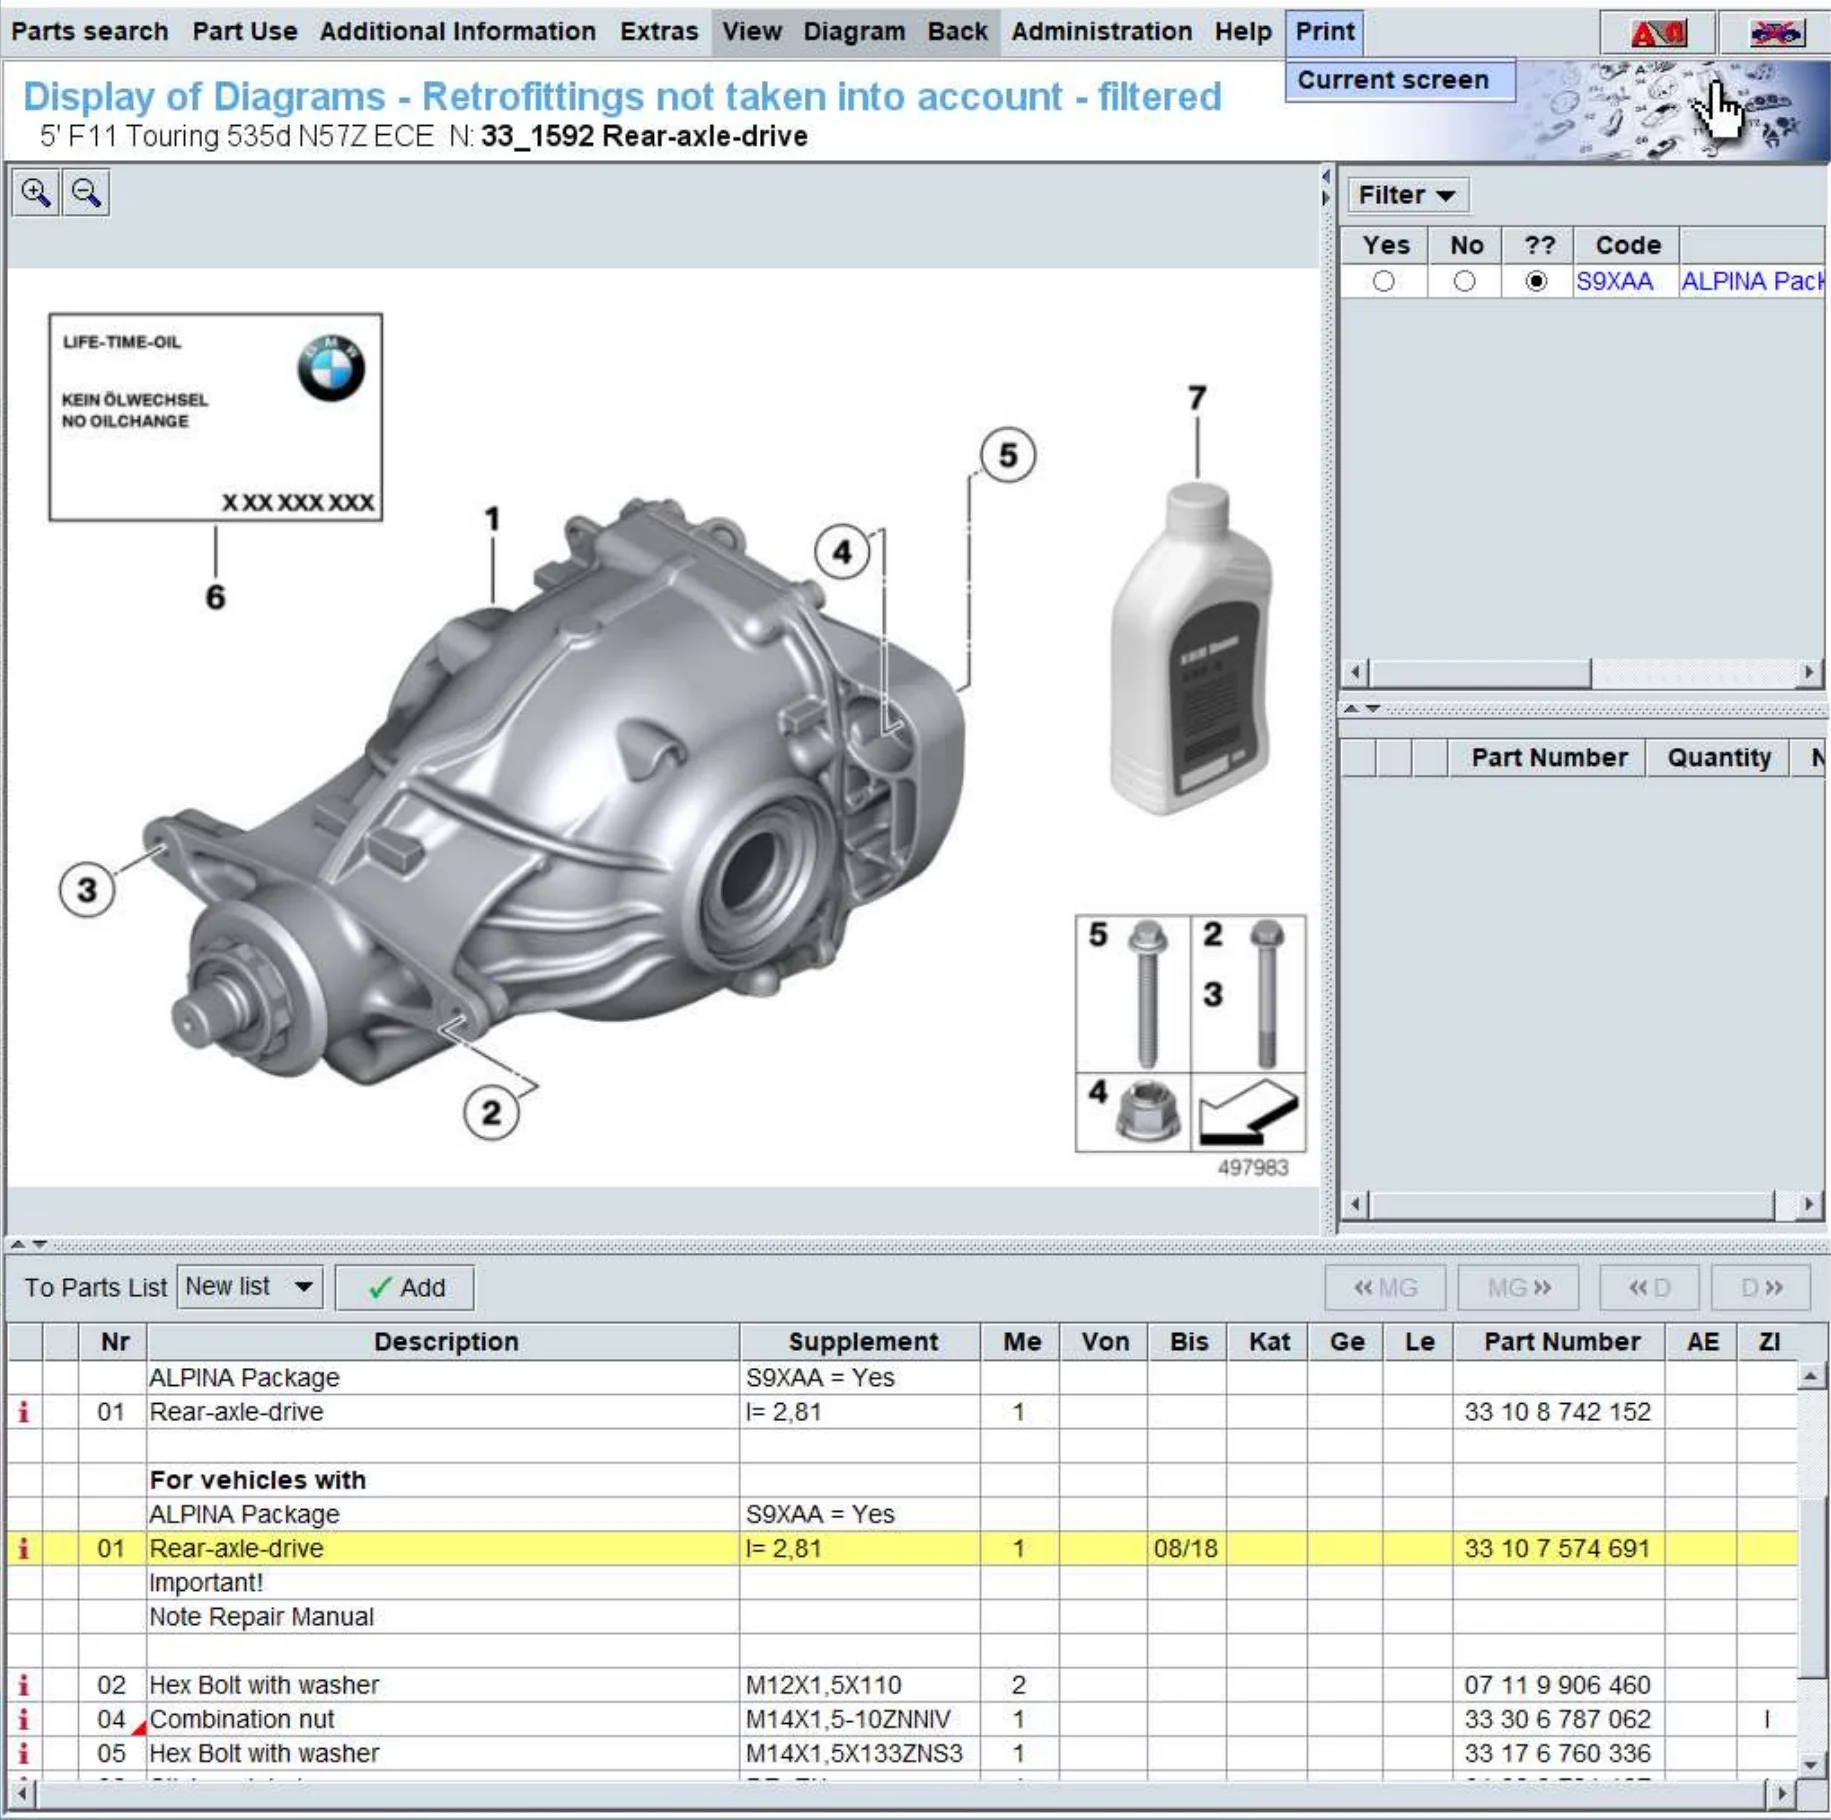
Task: Select callout number 4 in diagram
Action: (x=842, y=551)
